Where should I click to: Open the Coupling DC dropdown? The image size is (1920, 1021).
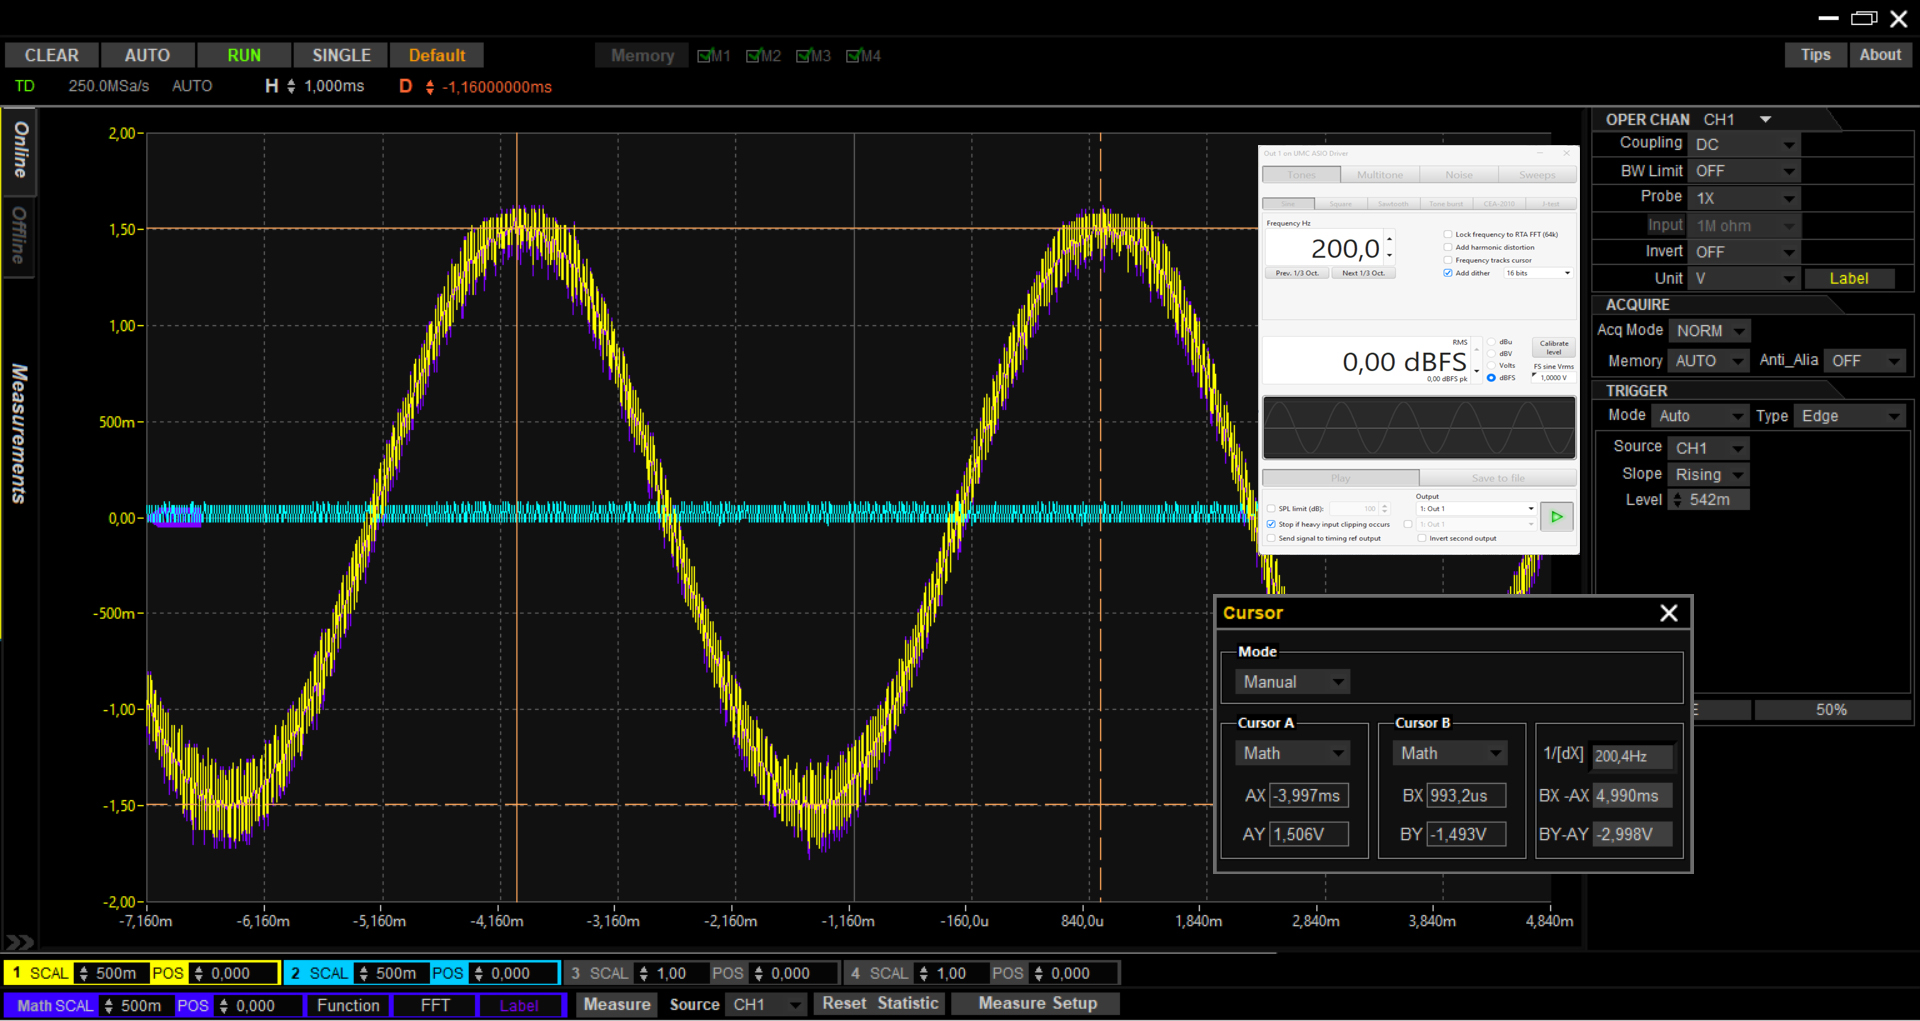coord(1743,145)
